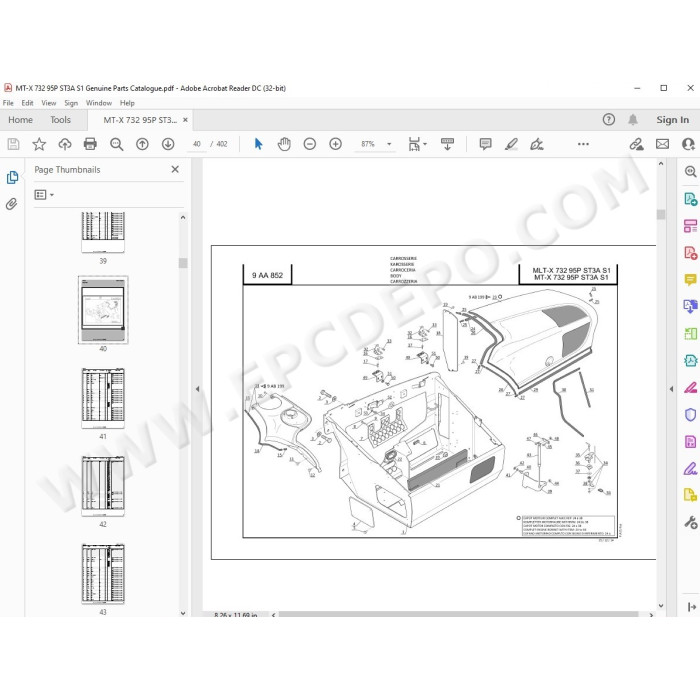The height and width of the screenshot is (700, 700).
Task: Switch to the Home tab
Action: pos(20,120)
